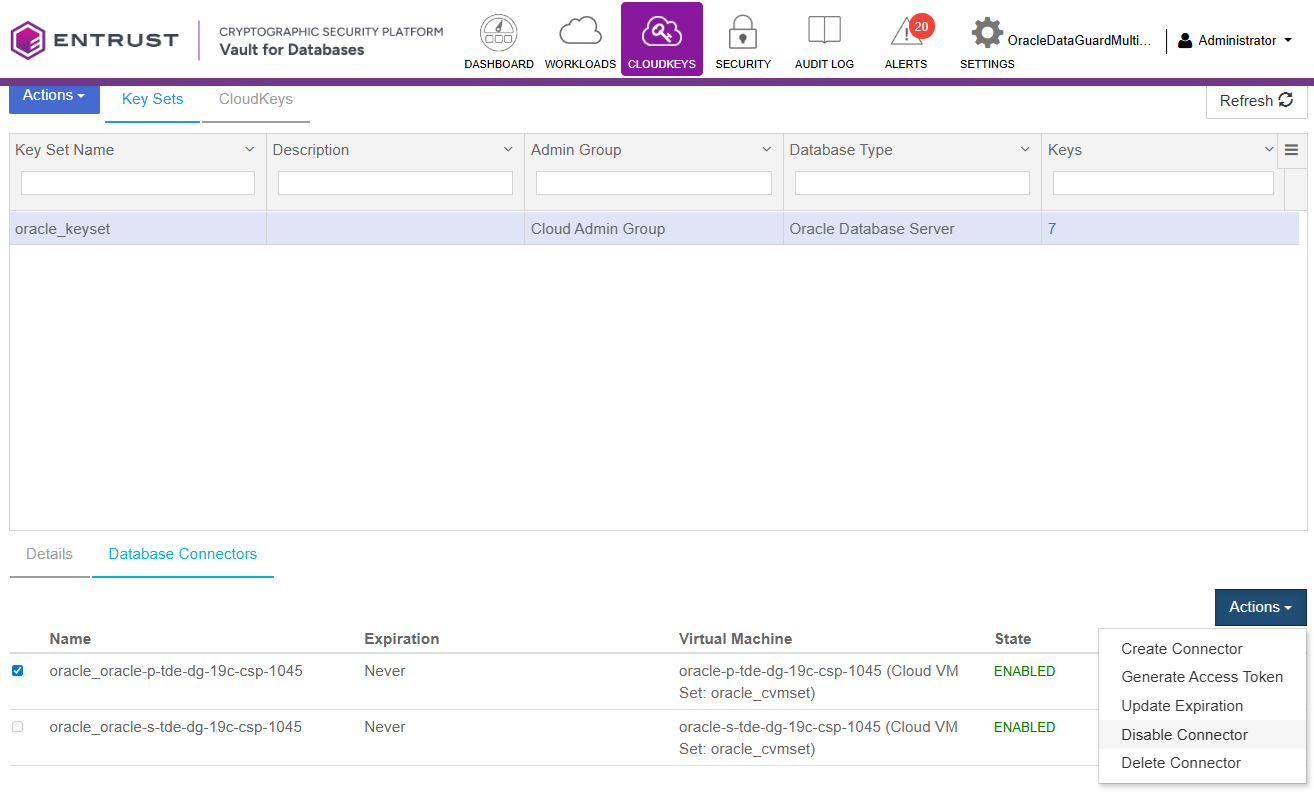
Task: Open Settings gear icon
Action: pyautogui.click(x=987, y=32)
